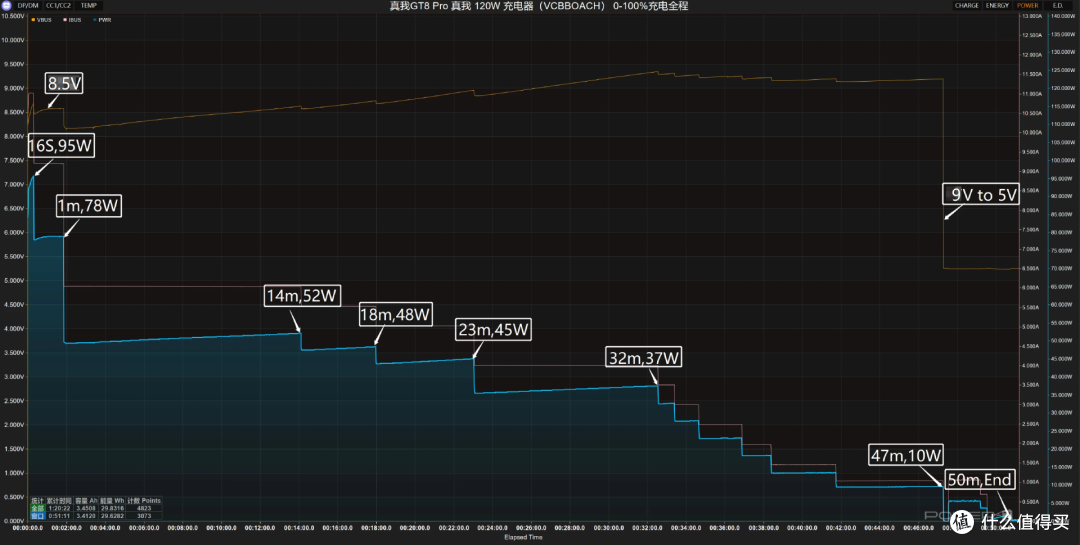Click the 29.6282 energy Wh cell
This screenshot has width=1080, height=545.
tap(112, 516)
